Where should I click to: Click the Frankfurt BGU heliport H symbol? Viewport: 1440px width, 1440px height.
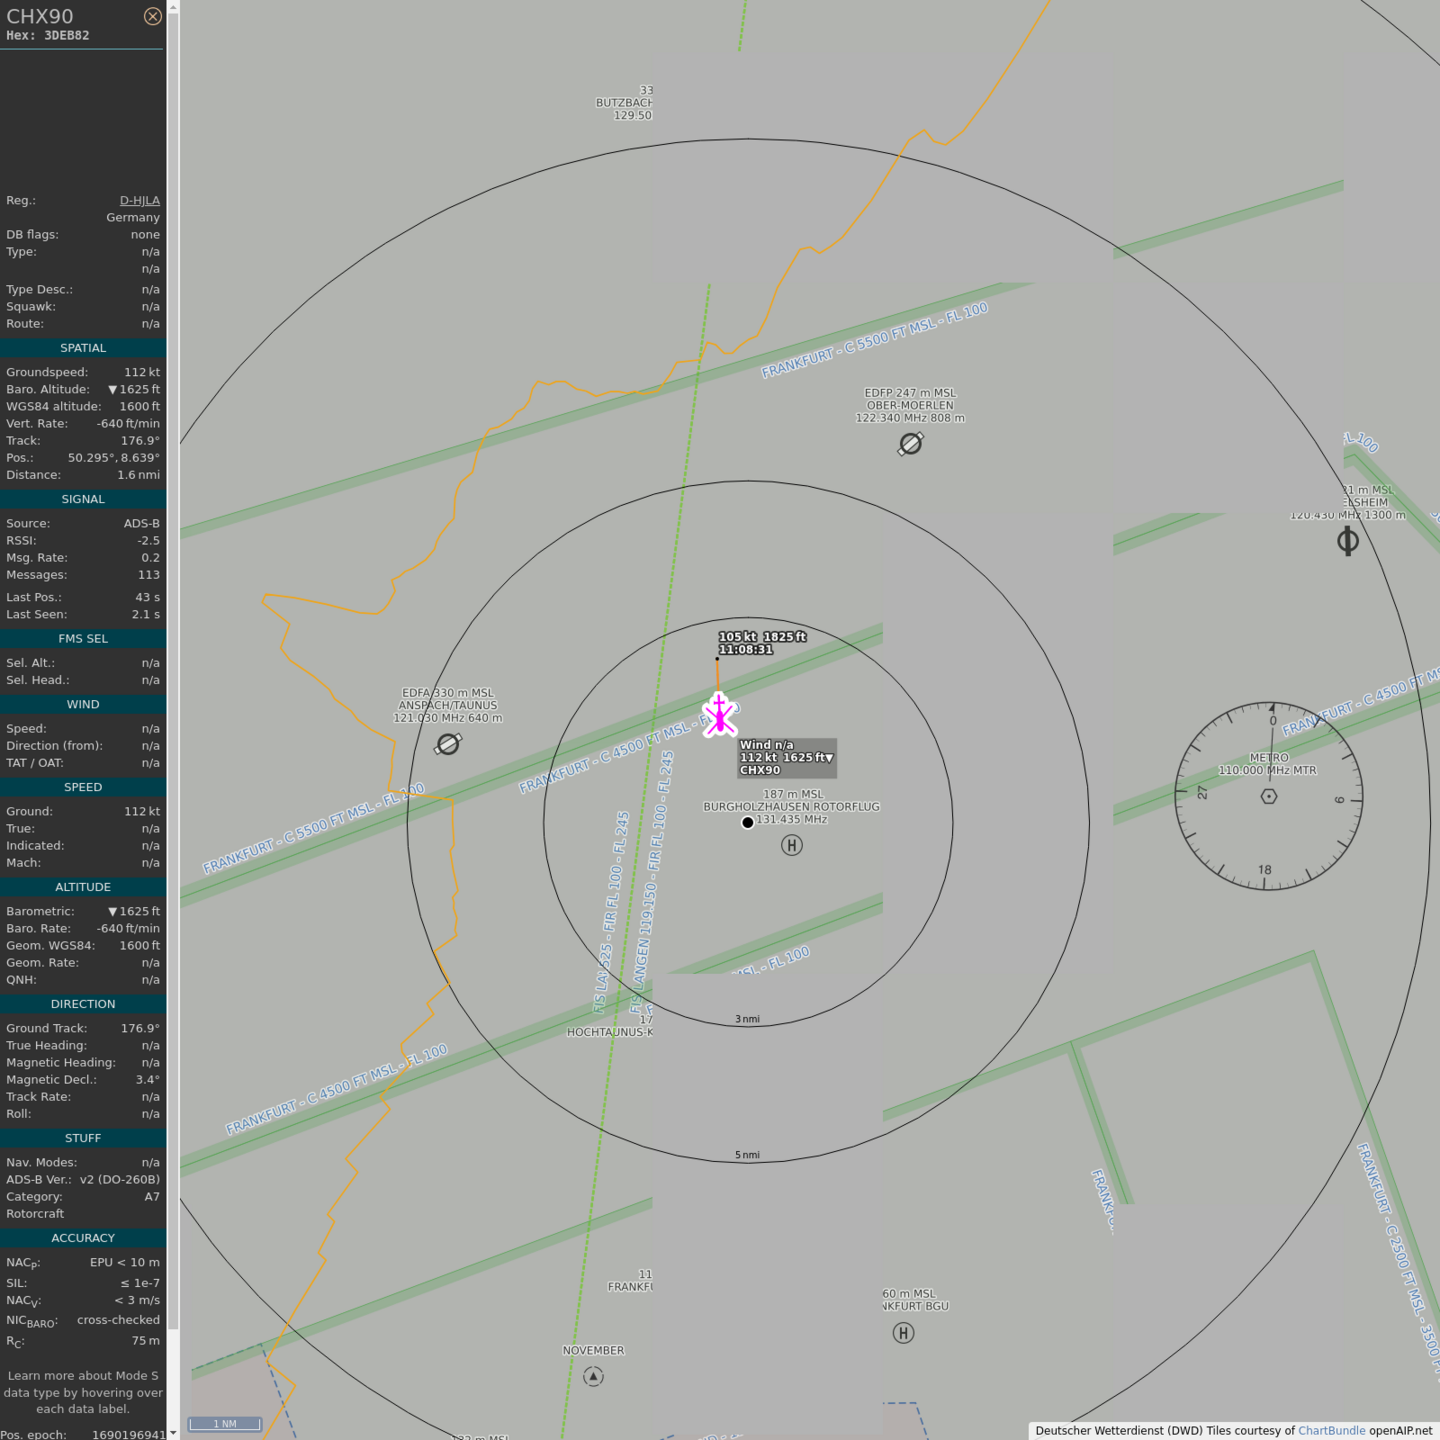click(903, 1333)
